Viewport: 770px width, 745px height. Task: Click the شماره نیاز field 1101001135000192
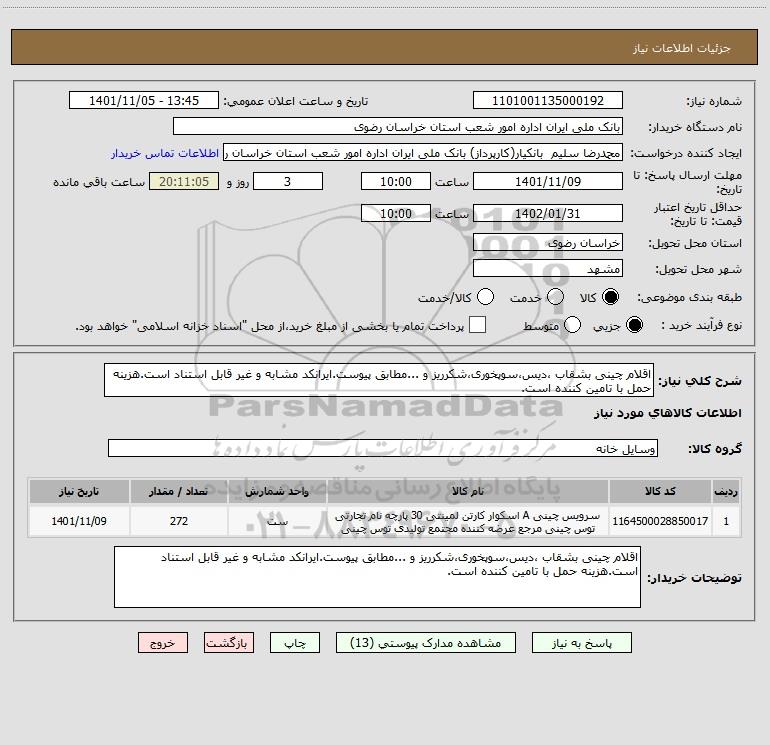tap(548, 101)
